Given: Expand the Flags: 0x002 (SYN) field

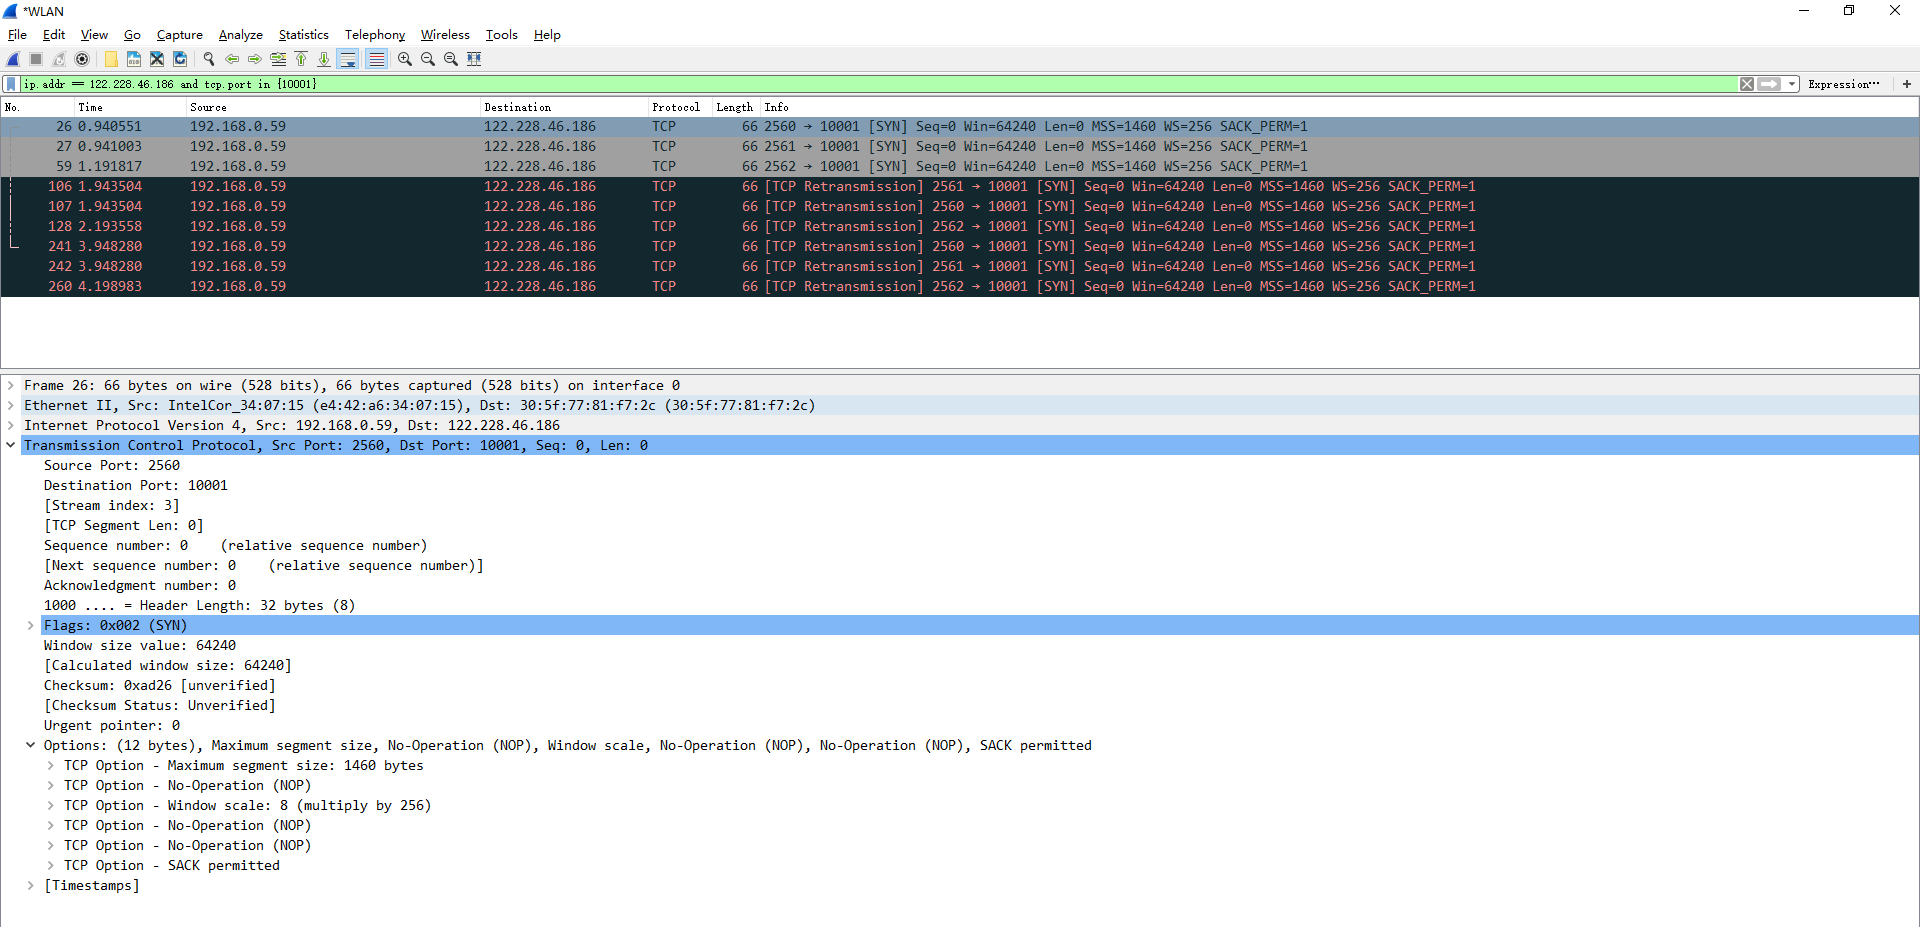Looking at the screenshot, I should [31, 625].
